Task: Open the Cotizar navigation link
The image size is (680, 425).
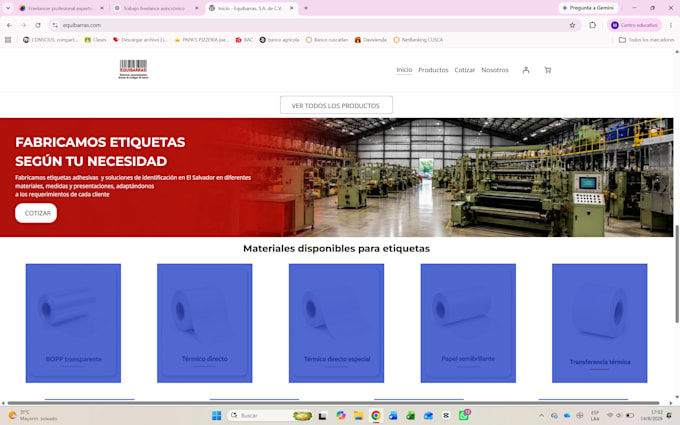Action: pos(465,70)
